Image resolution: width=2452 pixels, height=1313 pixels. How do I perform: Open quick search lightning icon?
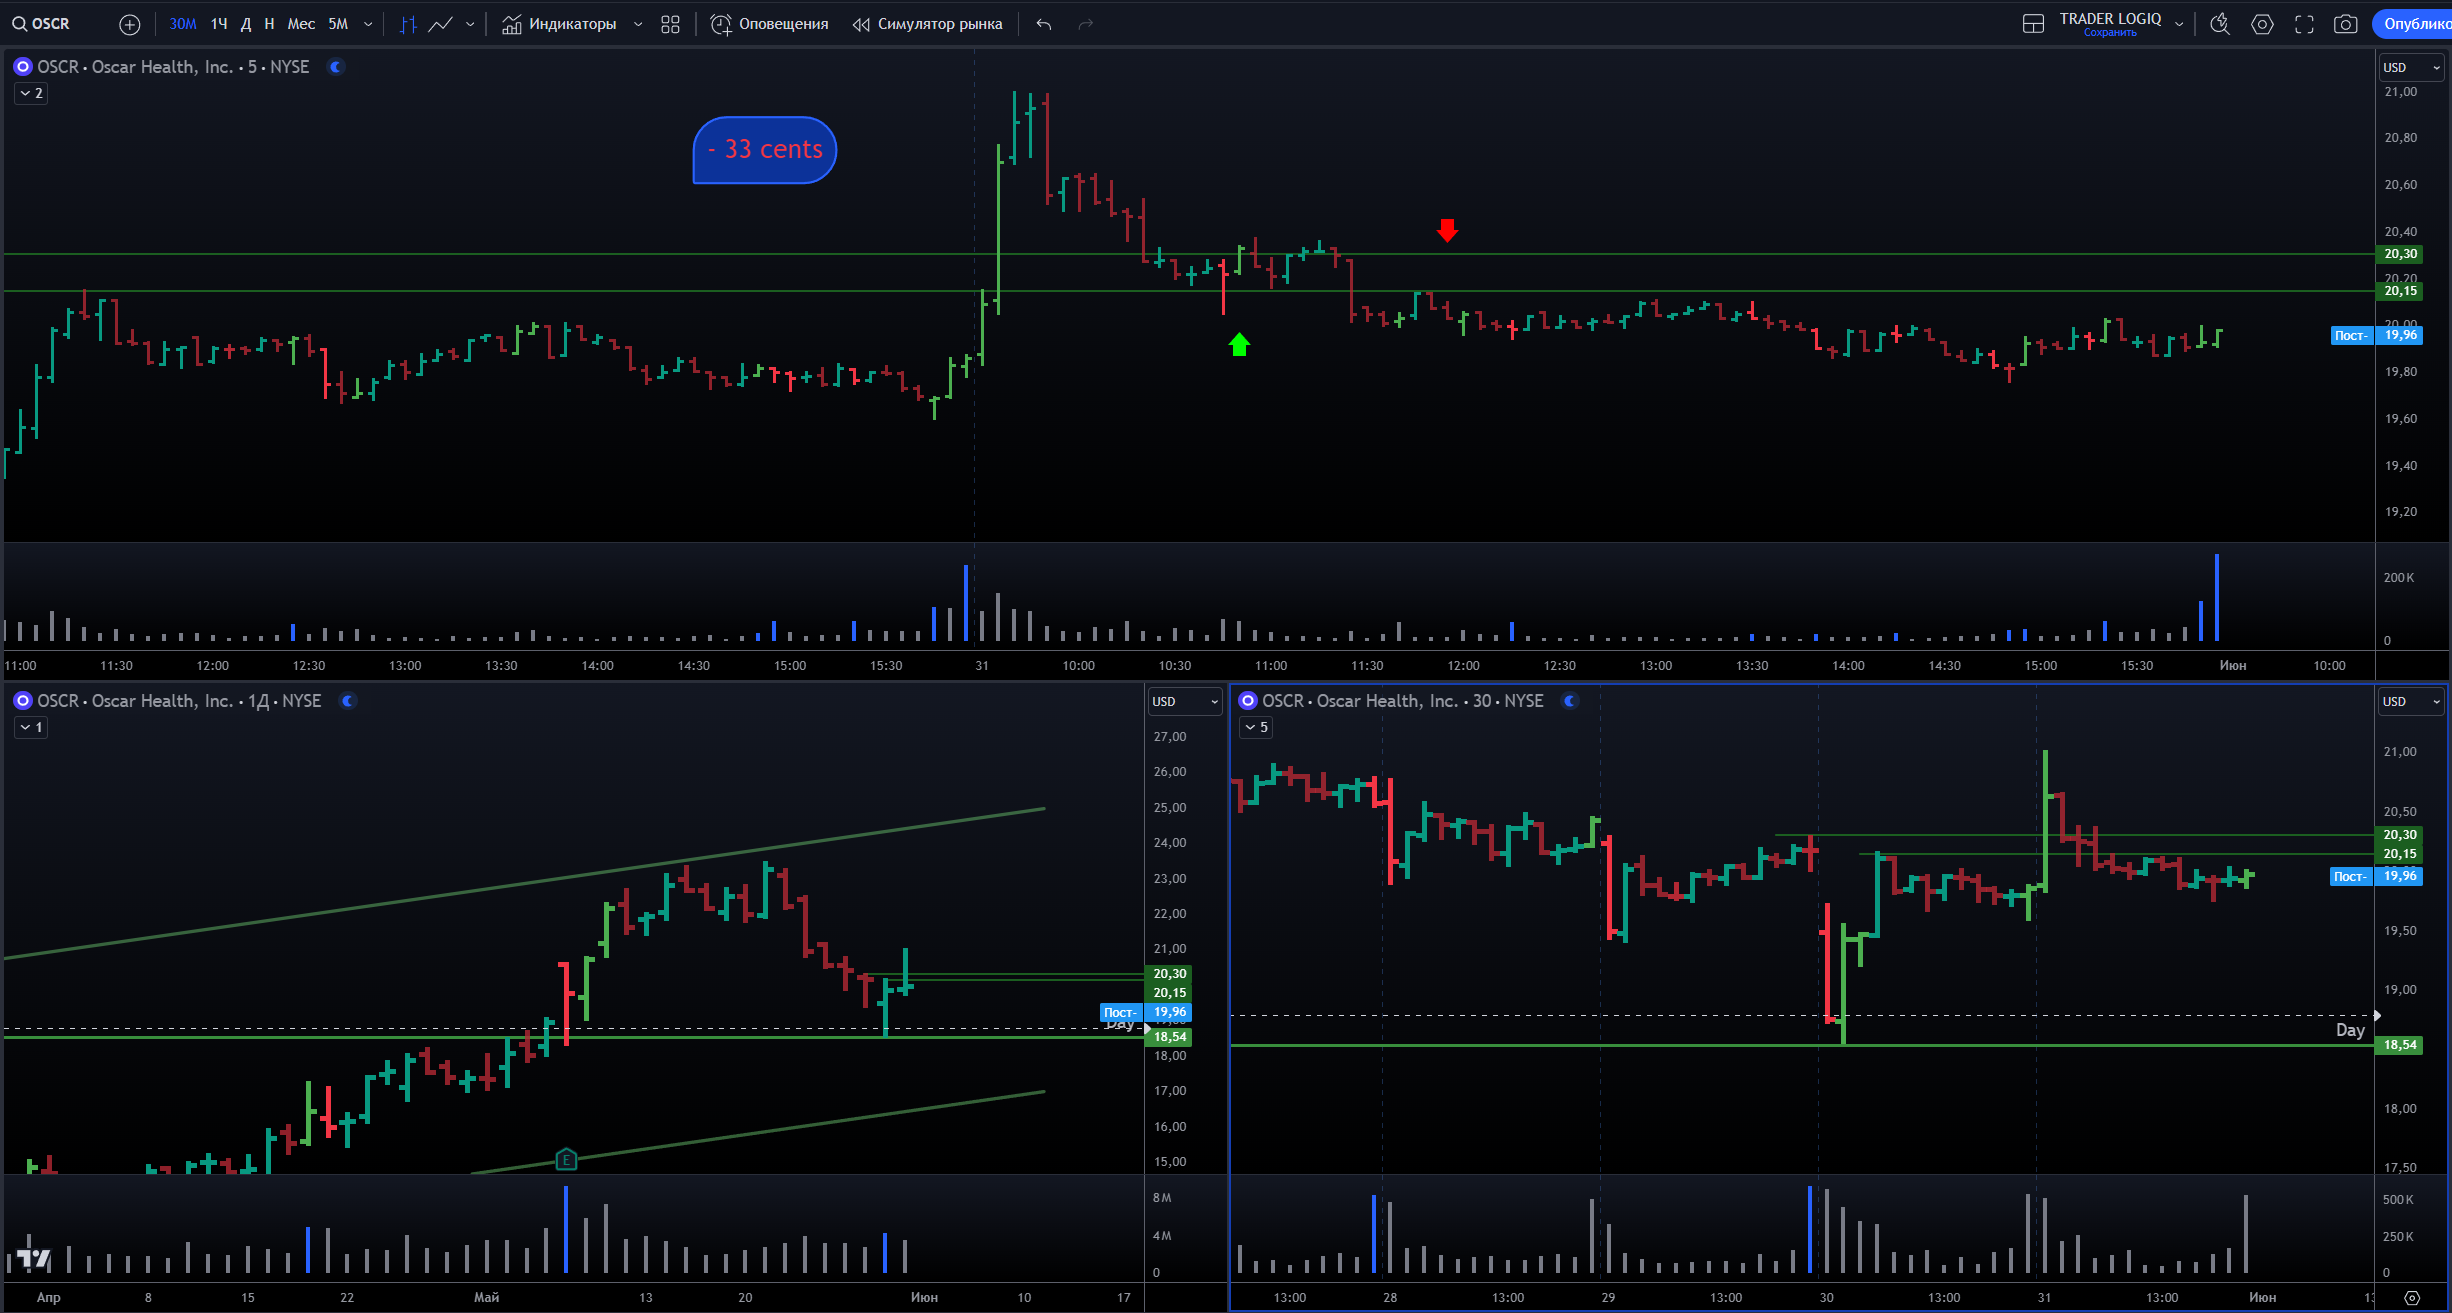[x=2220, y=24]
